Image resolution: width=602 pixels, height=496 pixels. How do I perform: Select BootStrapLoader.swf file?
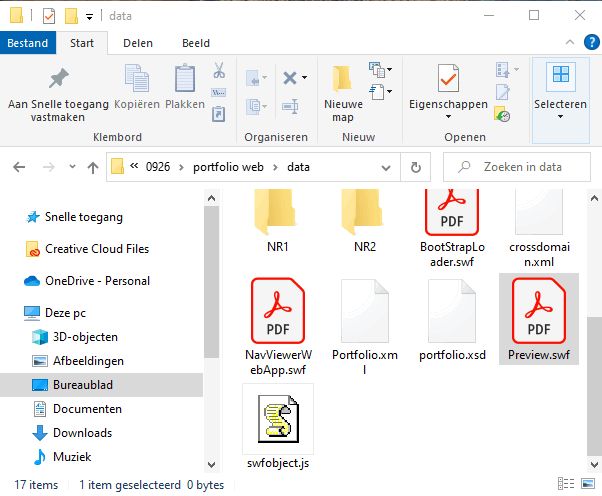(x=452, y=229)
